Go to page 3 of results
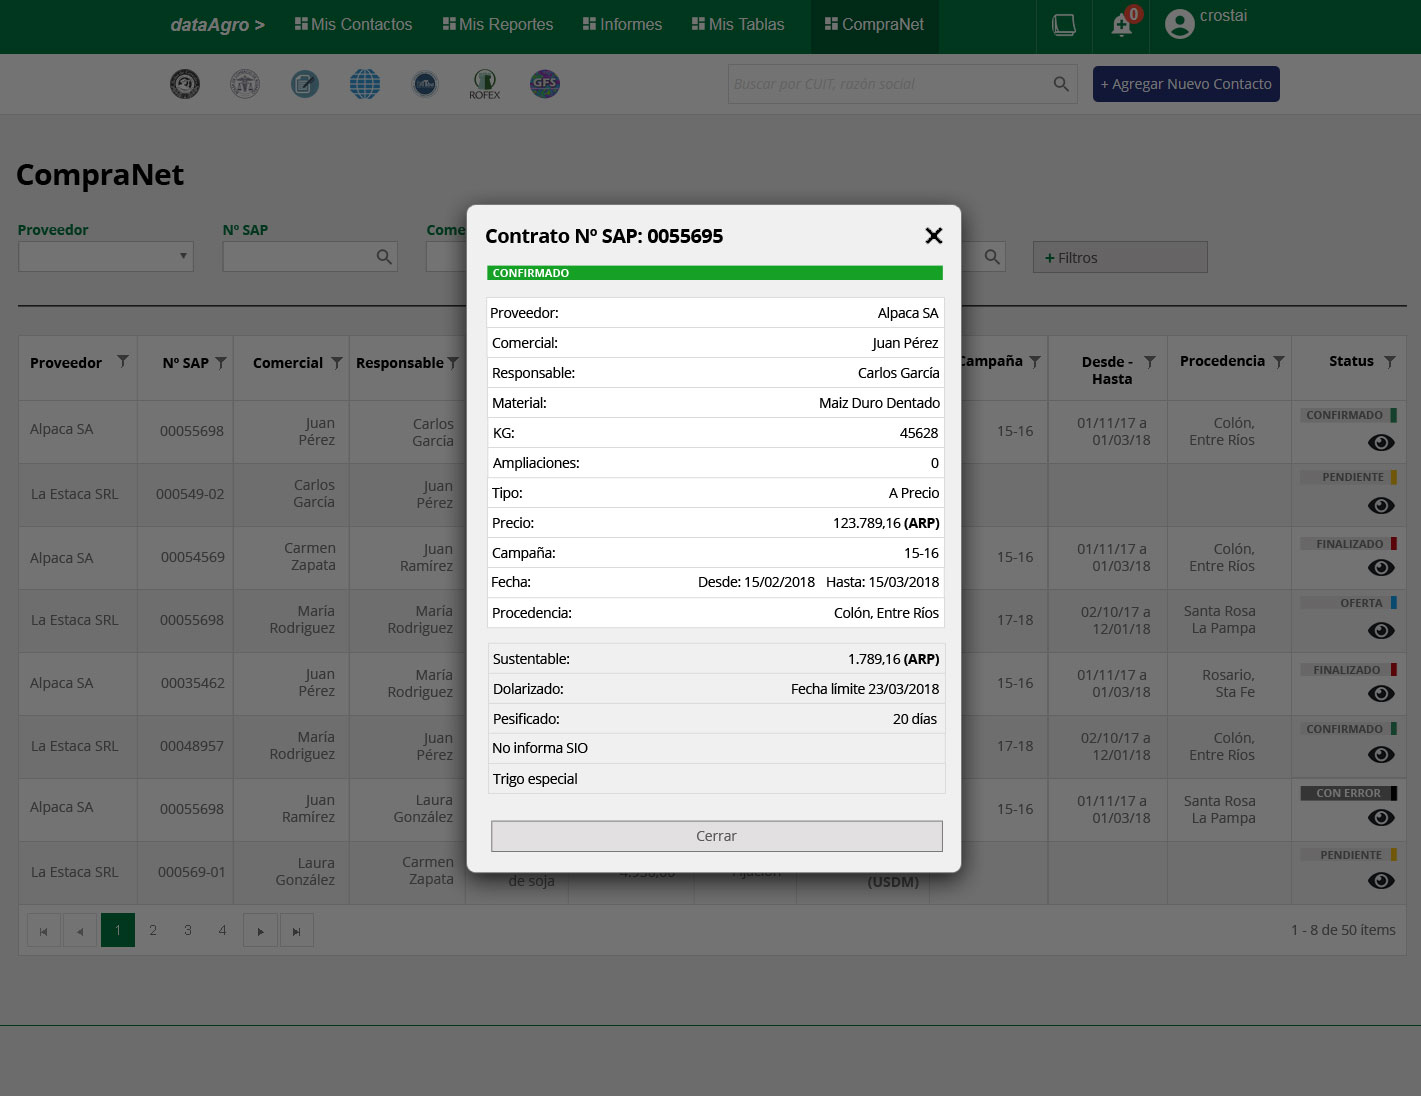The image size is (1421, 1096). [188, 930]
